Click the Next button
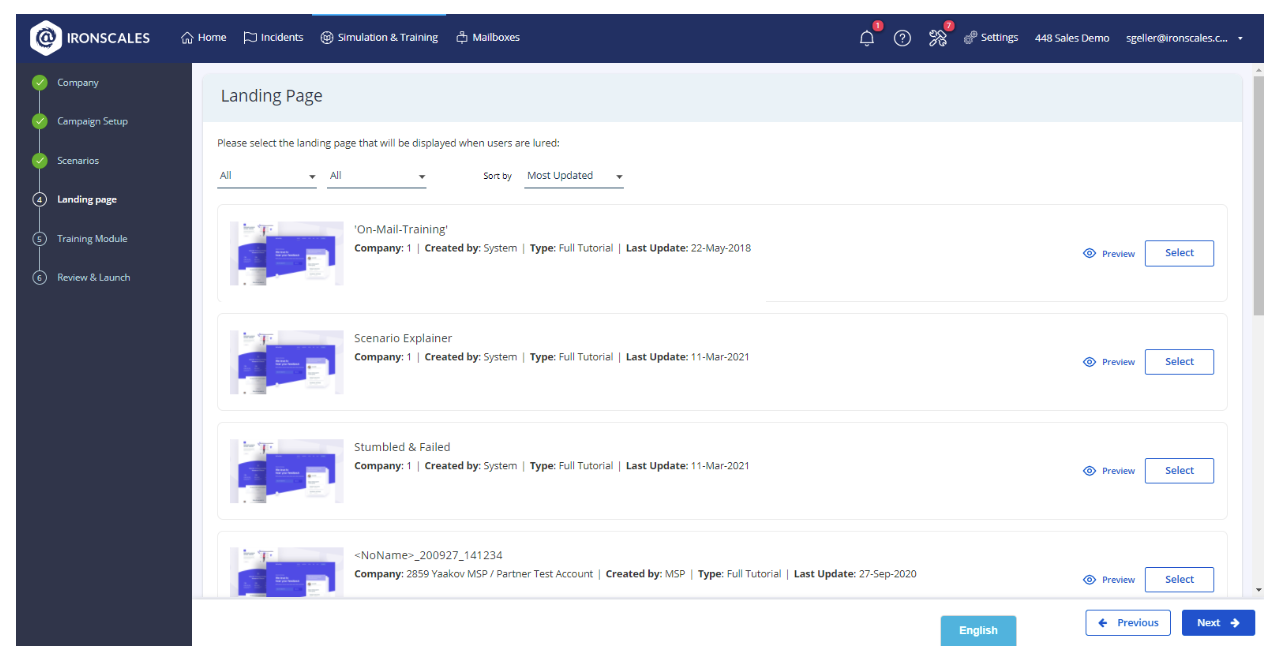The width and height of the screenshot is (1280, 652). pos(1218,623)
